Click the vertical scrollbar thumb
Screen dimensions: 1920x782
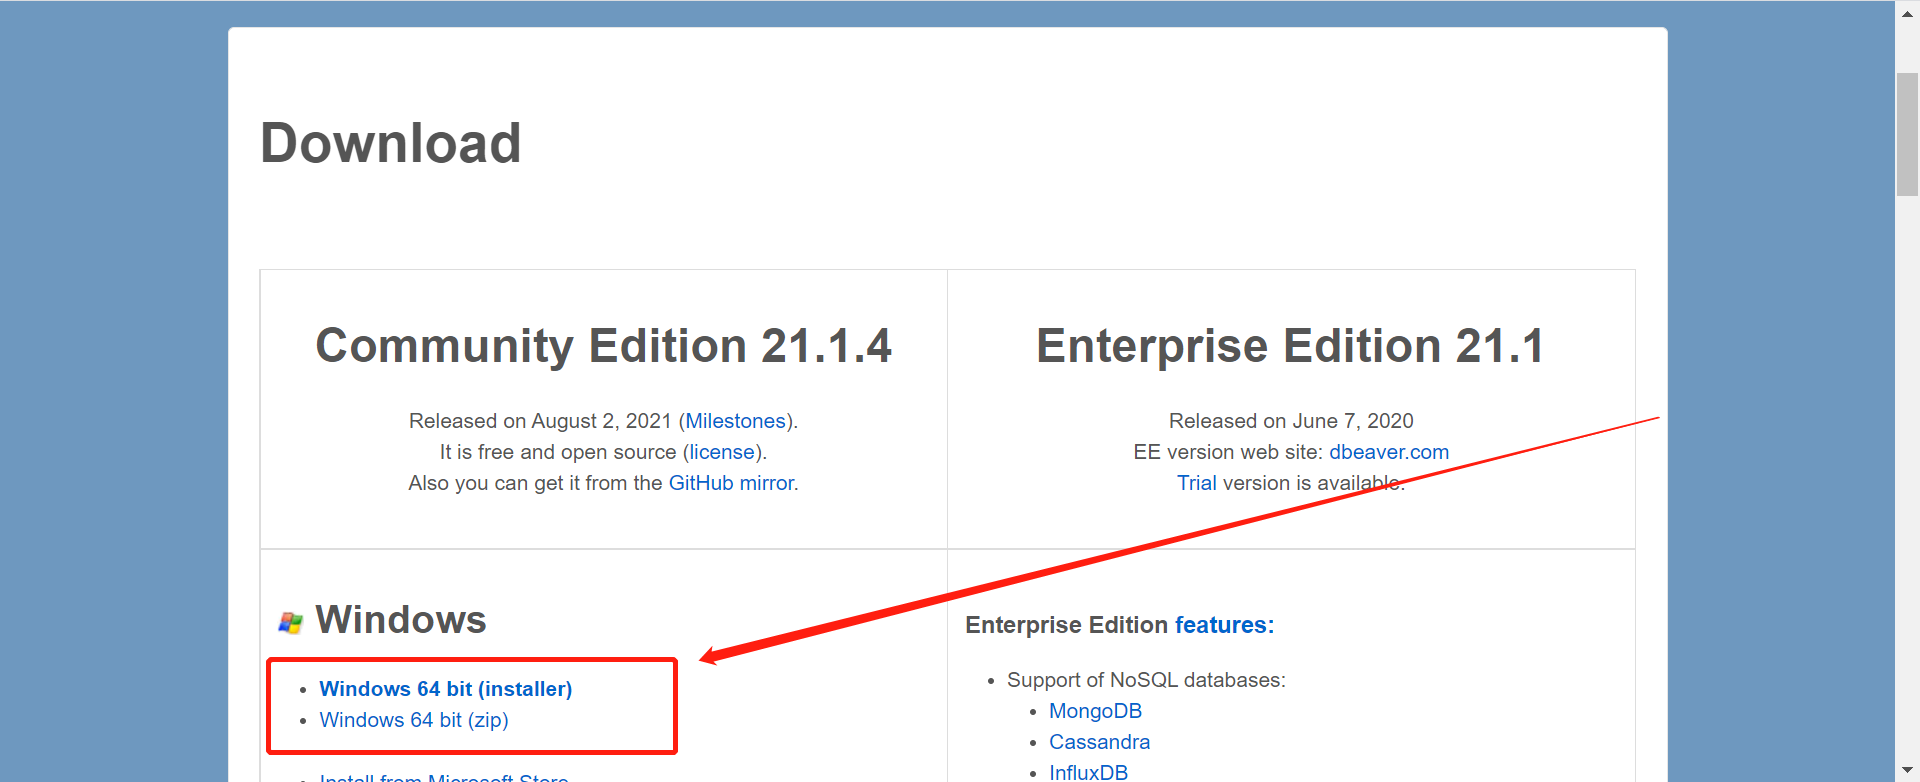click(1907, 134)
